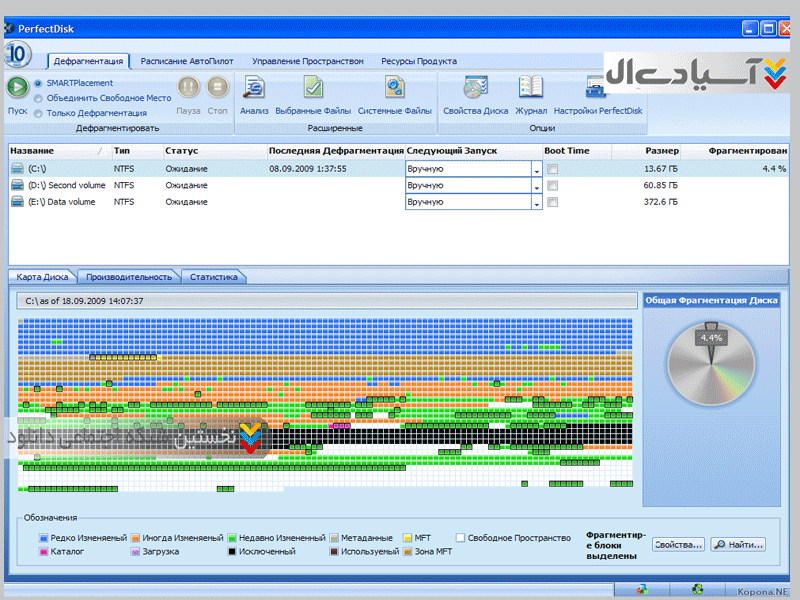800x600 pixels.
Task: Click the green Пуск start button
Action: [x=17, y=88]
